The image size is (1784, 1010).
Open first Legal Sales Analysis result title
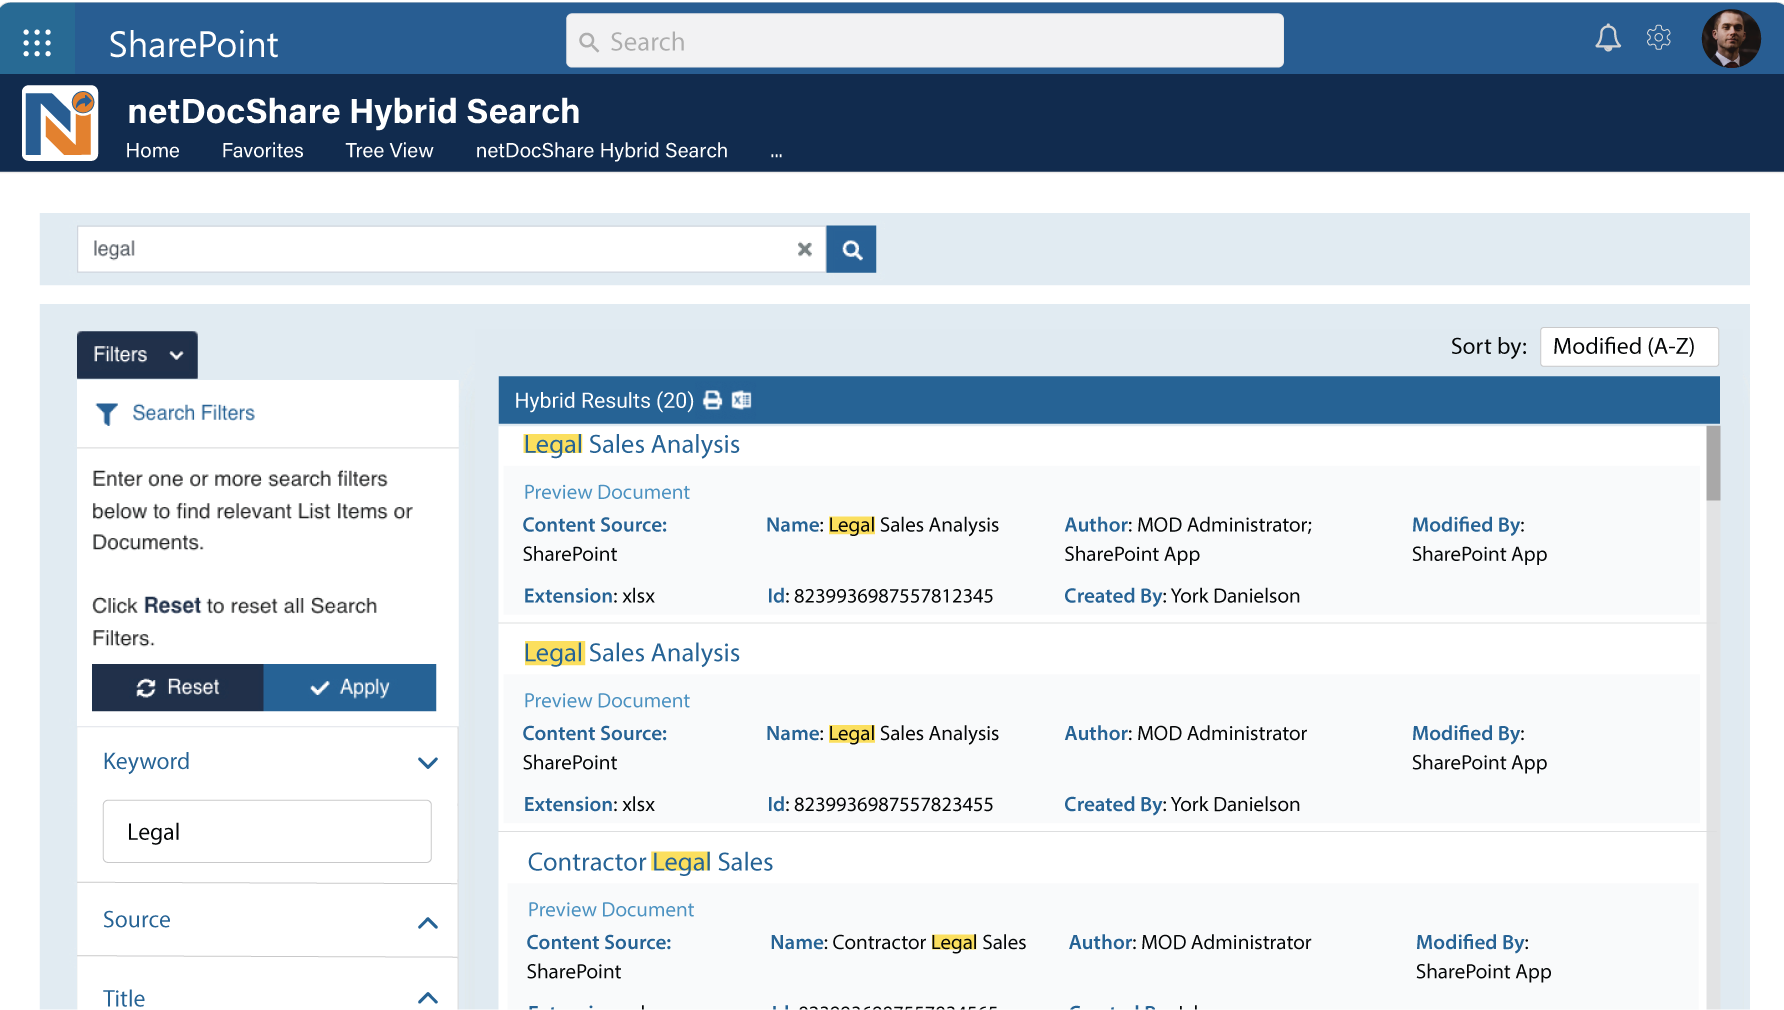coord(632,444)
